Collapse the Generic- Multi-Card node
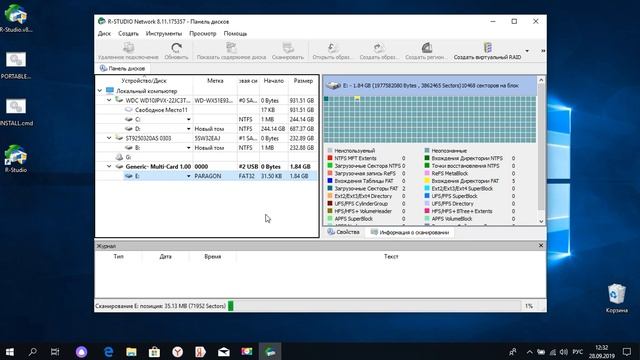640x360 pixels. [x=109, y=167]
